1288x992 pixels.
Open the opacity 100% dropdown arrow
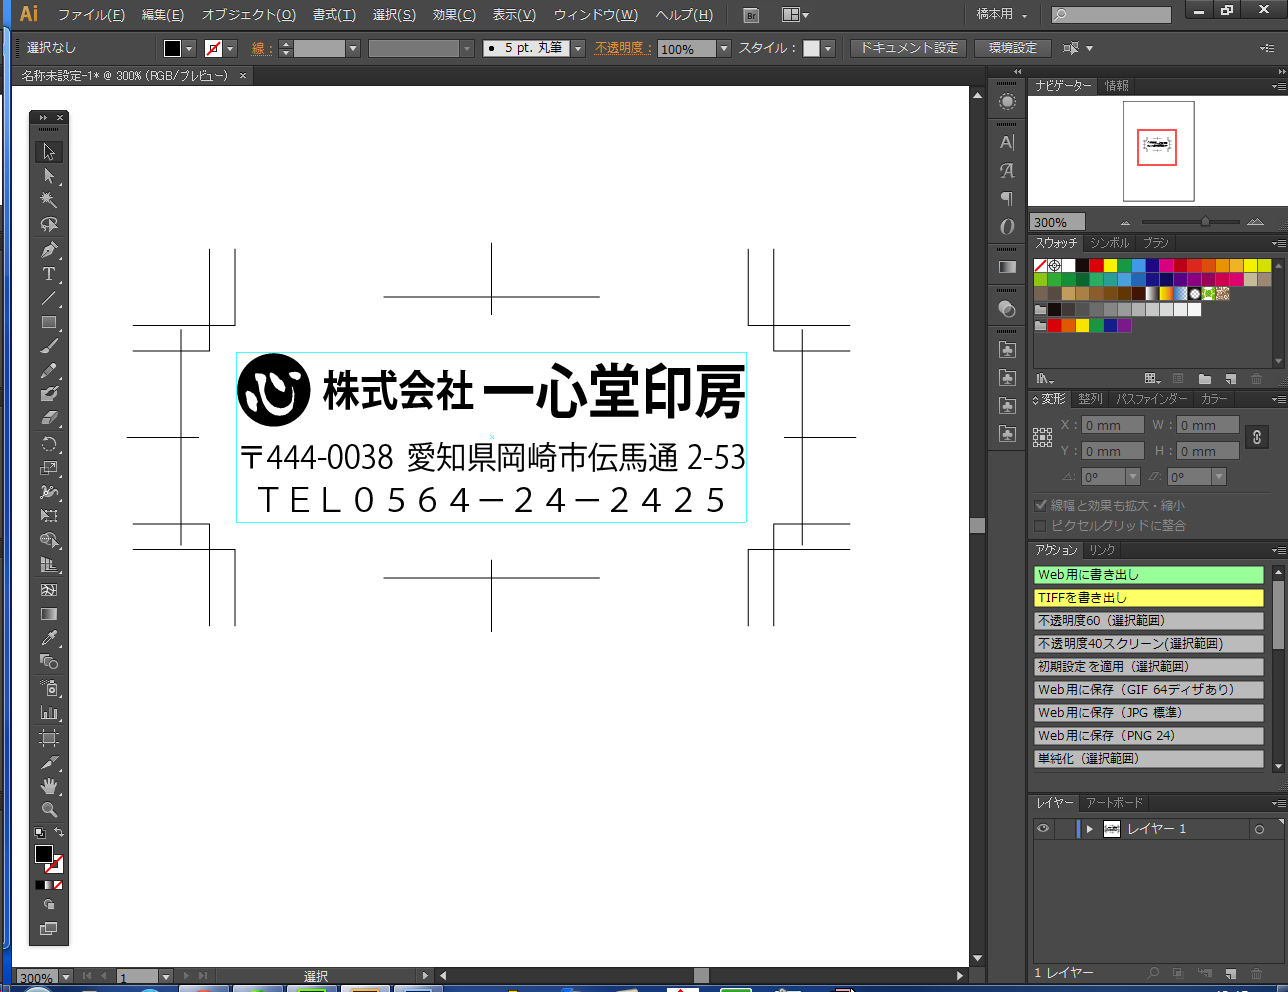point(724,48)
